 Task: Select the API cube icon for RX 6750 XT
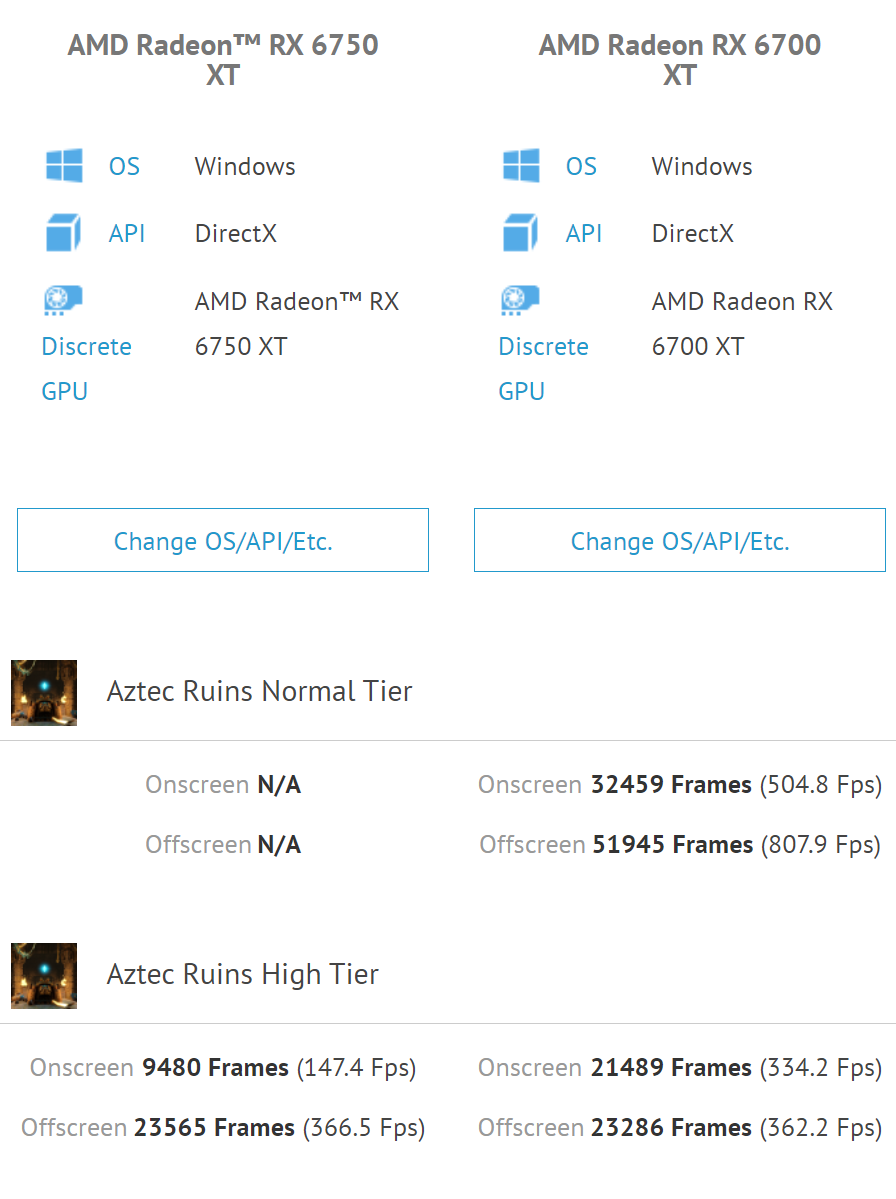point(64,233)
